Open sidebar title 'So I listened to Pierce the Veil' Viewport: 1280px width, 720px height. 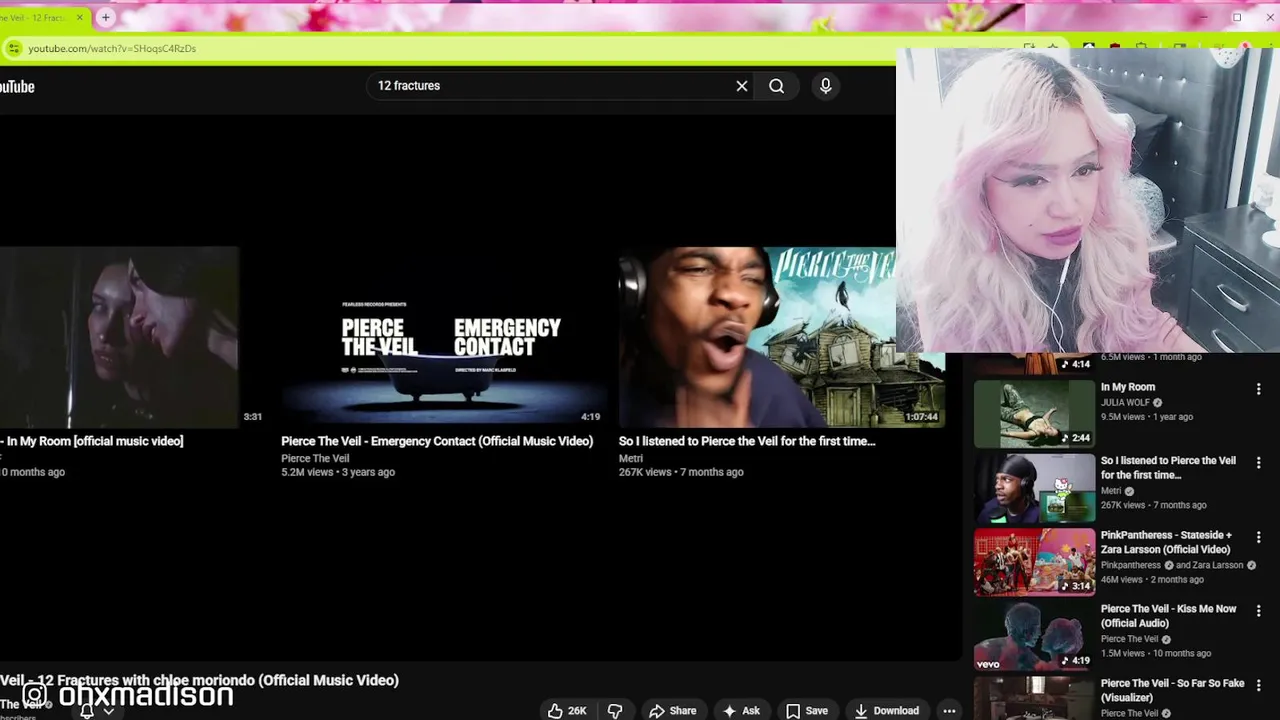1168,468
